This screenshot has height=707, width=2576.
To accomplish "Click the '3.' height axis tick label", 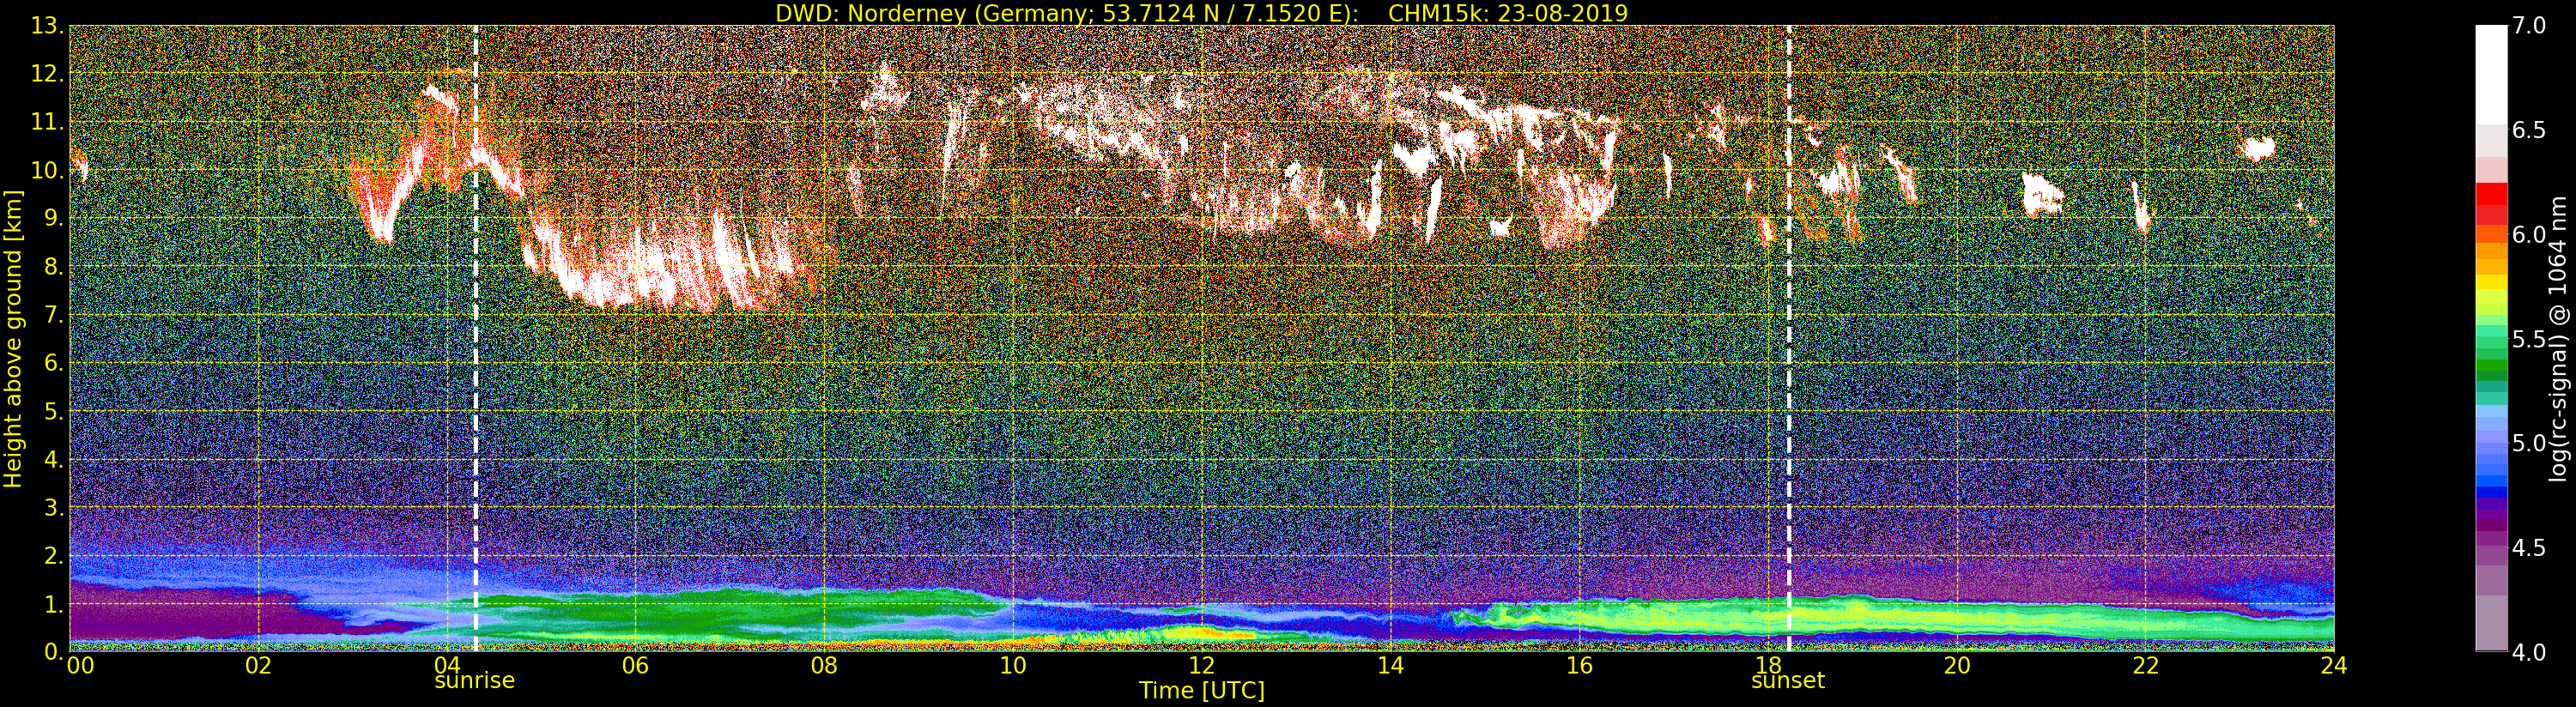I will (x=53, y=507).
